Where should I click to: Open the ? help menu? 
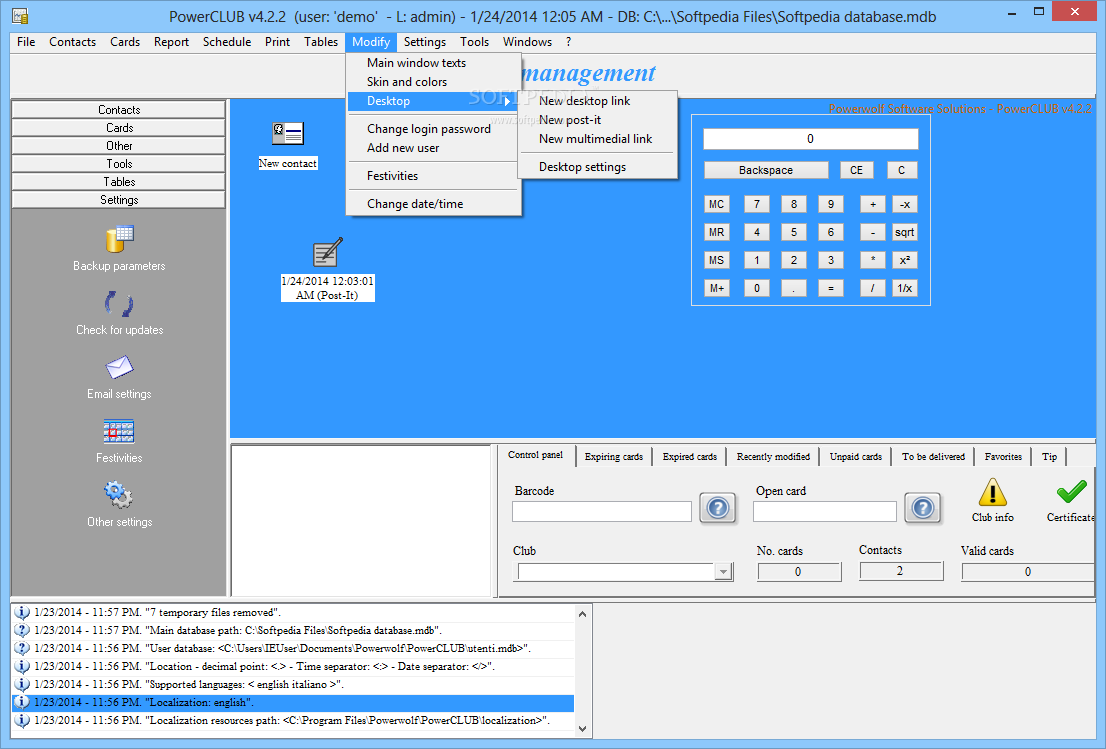(x=569, y=42)
